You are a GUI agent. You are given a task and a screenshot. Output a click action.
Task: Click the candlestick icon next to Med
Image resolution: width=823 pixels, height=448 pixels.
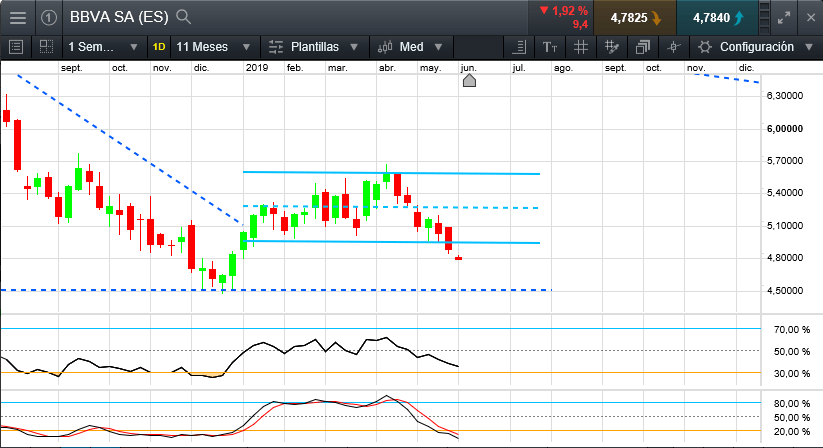[385, 47]
